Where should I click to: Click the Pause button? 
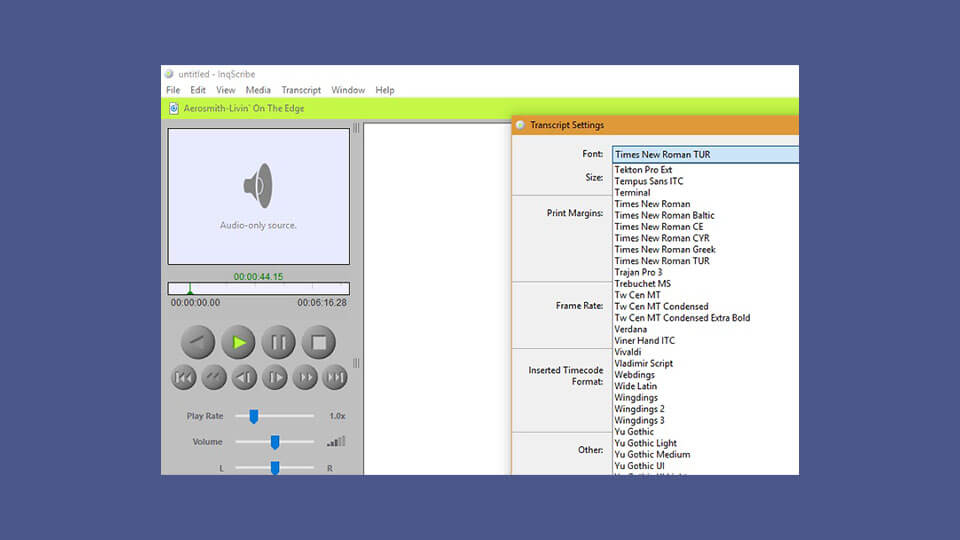(279, 342)
